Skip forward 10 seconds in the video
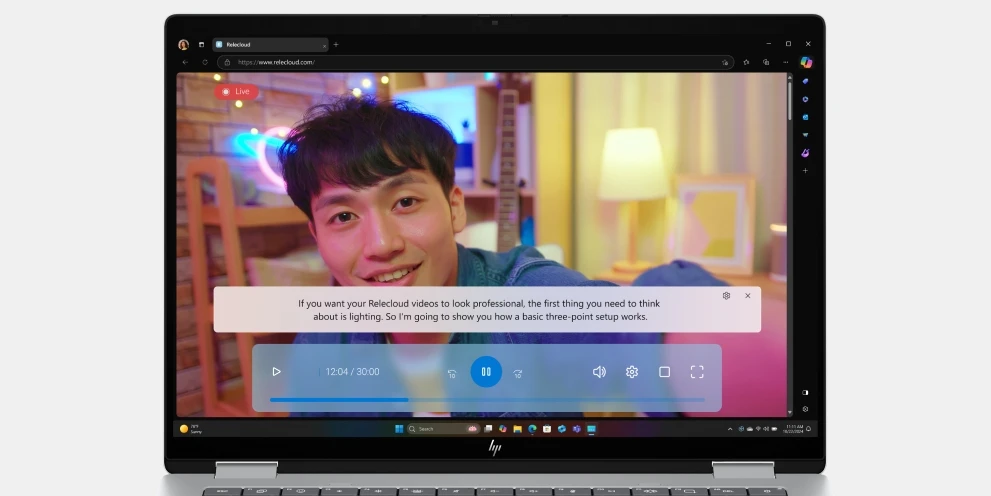This screenshot has width=991, height=496. (x=518, y=373)
